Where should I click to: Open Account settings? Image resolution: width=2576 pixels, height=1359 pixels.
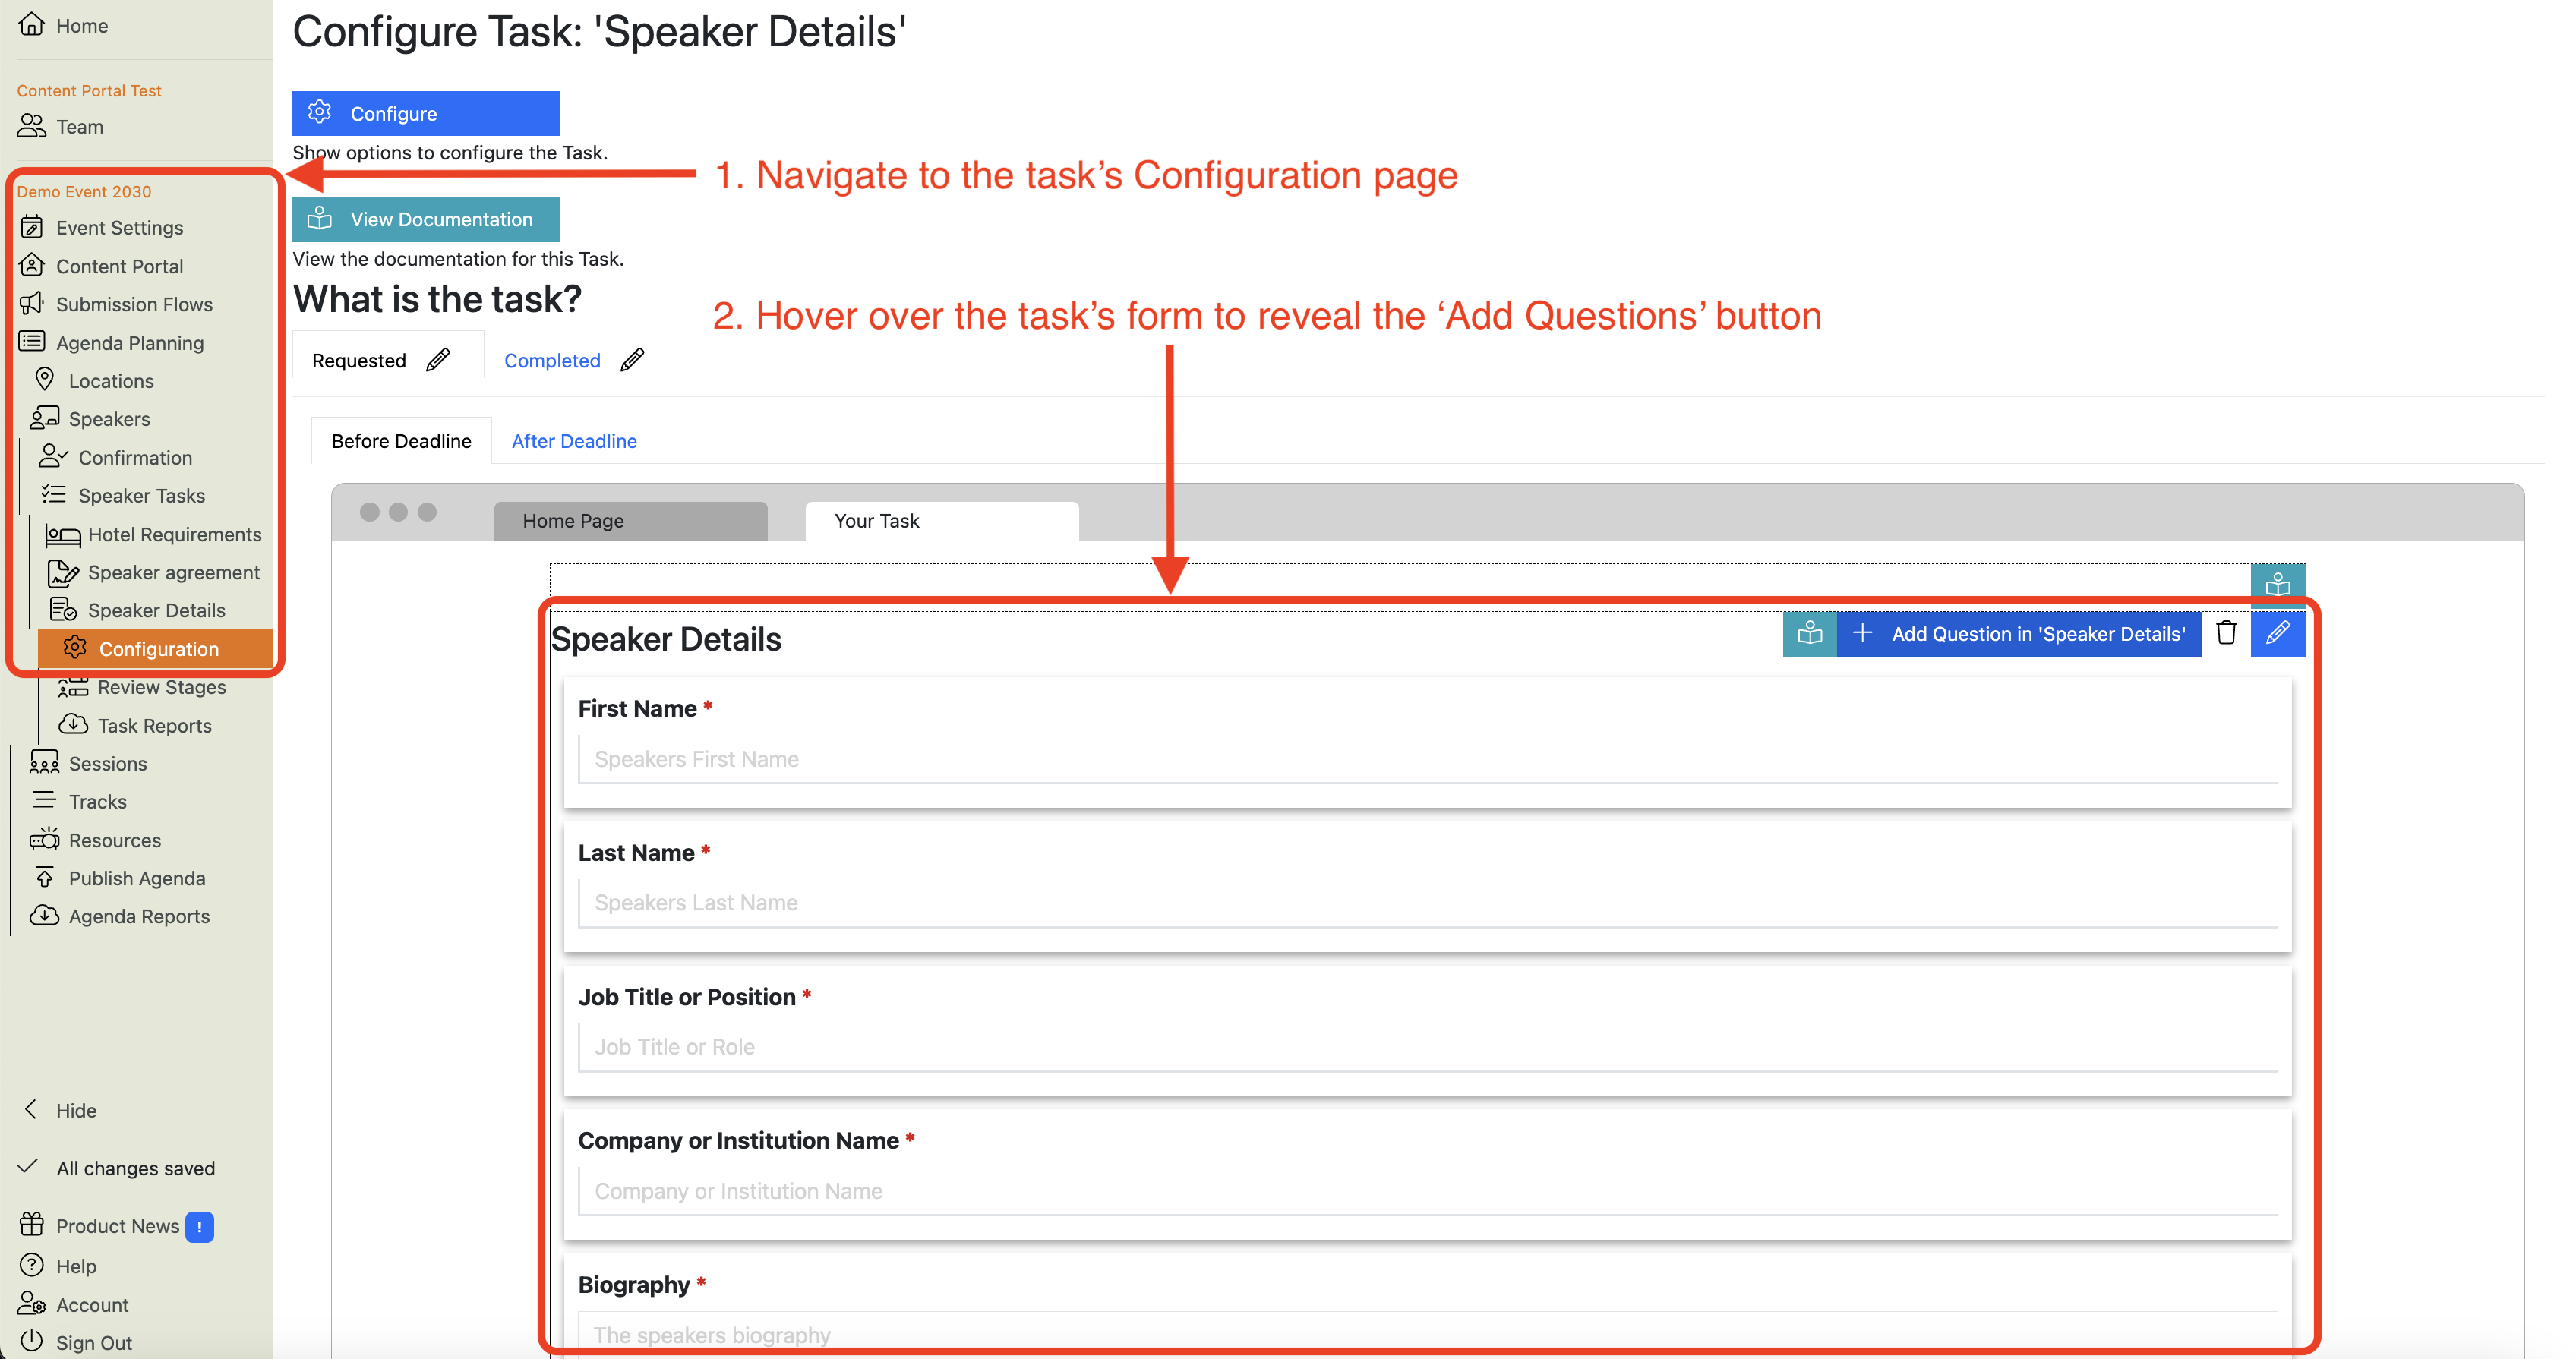pyautogui.click(x=73, y=1304)
